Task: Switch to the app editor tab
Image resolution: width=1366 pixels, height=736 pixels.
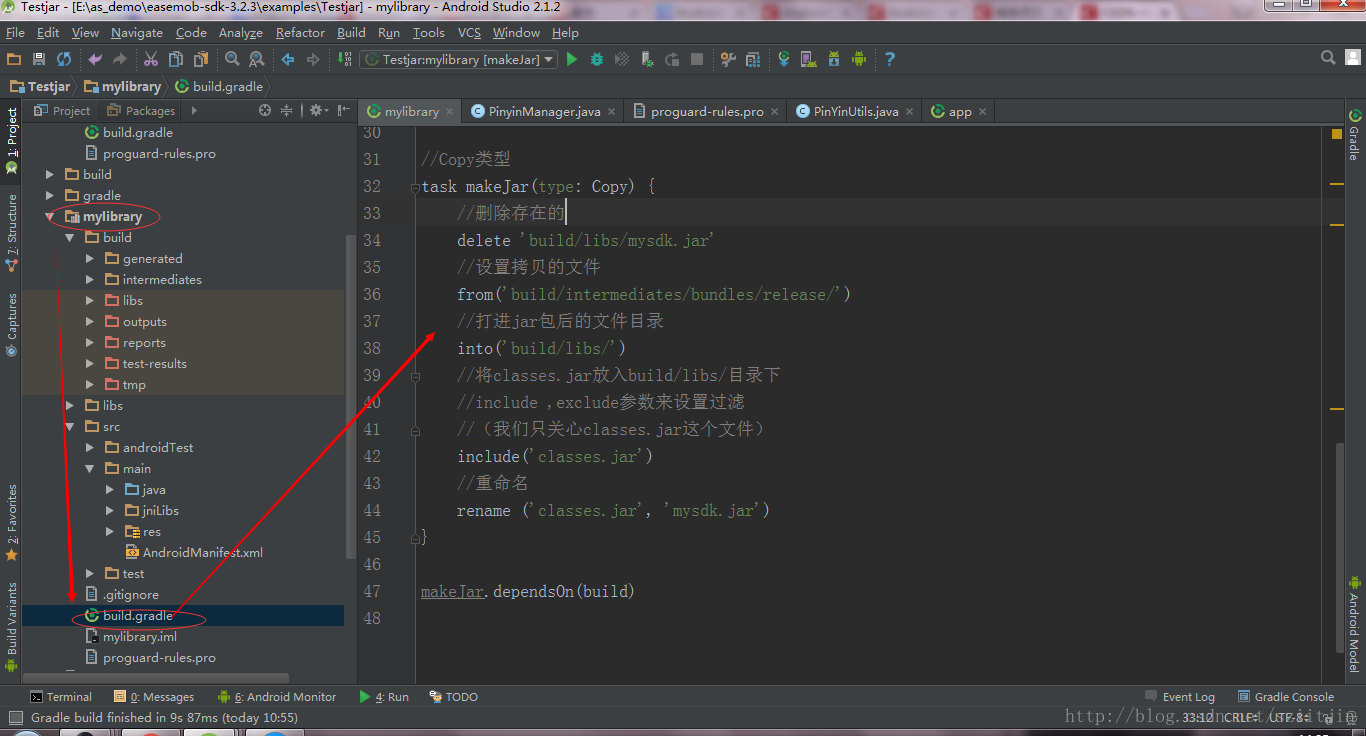Action: (959, 111)
